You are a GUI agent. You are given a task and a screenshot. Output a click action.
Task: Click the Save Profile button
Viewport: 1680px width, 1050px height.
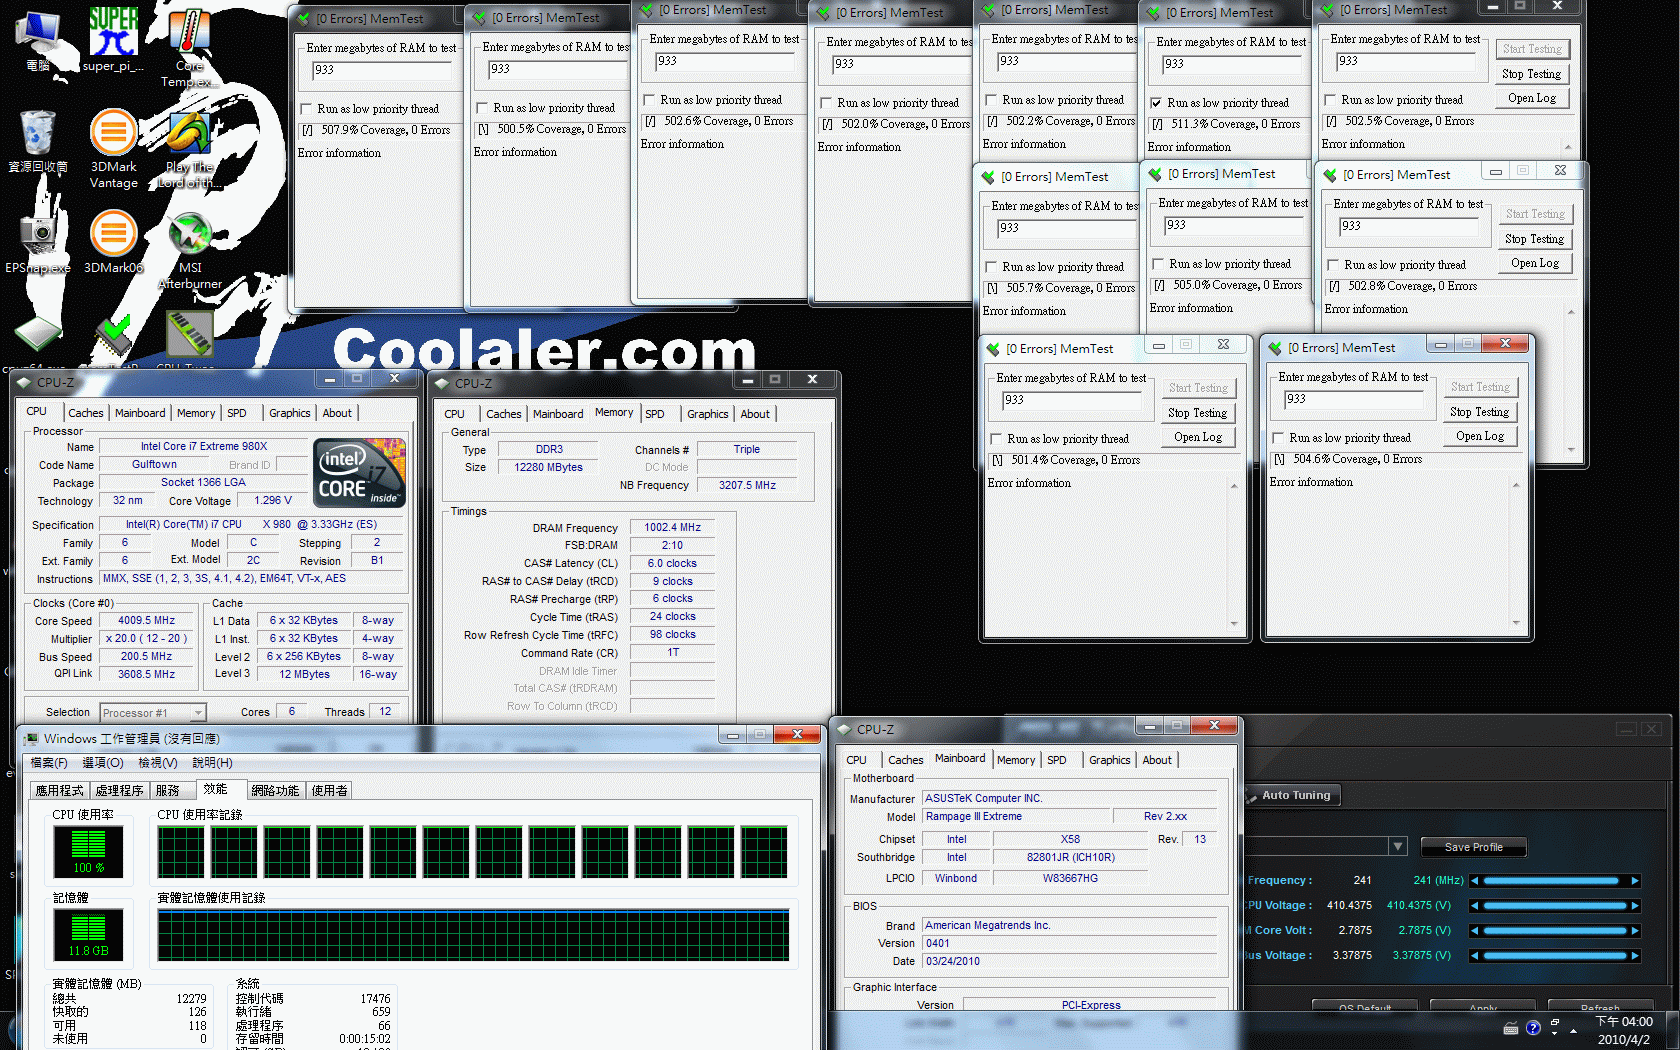[x=1473, y=847]
